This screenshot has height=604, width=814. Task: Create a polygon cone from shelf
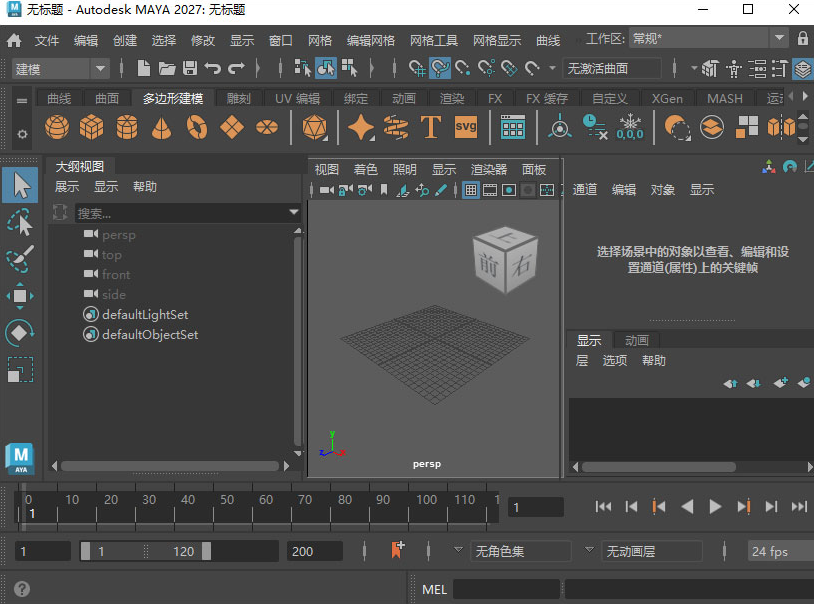(161, 127)
